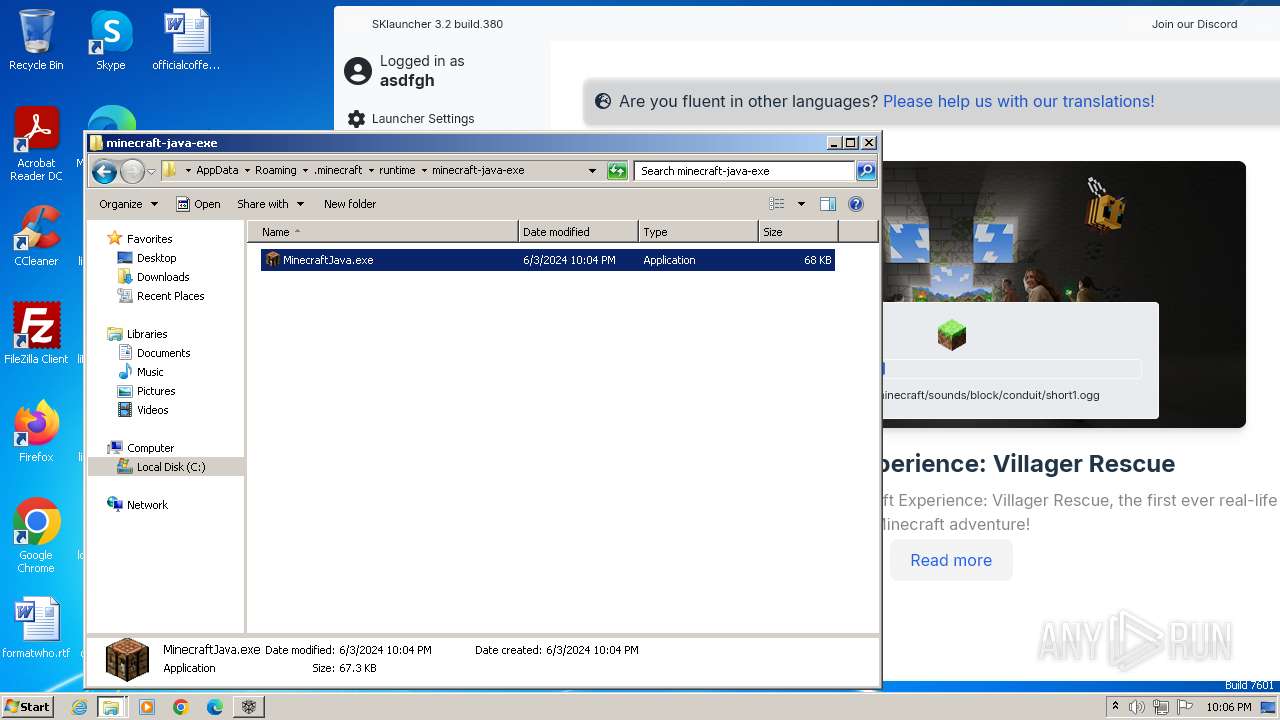Open recent pages dropdown next to Forward

[151, 172]
